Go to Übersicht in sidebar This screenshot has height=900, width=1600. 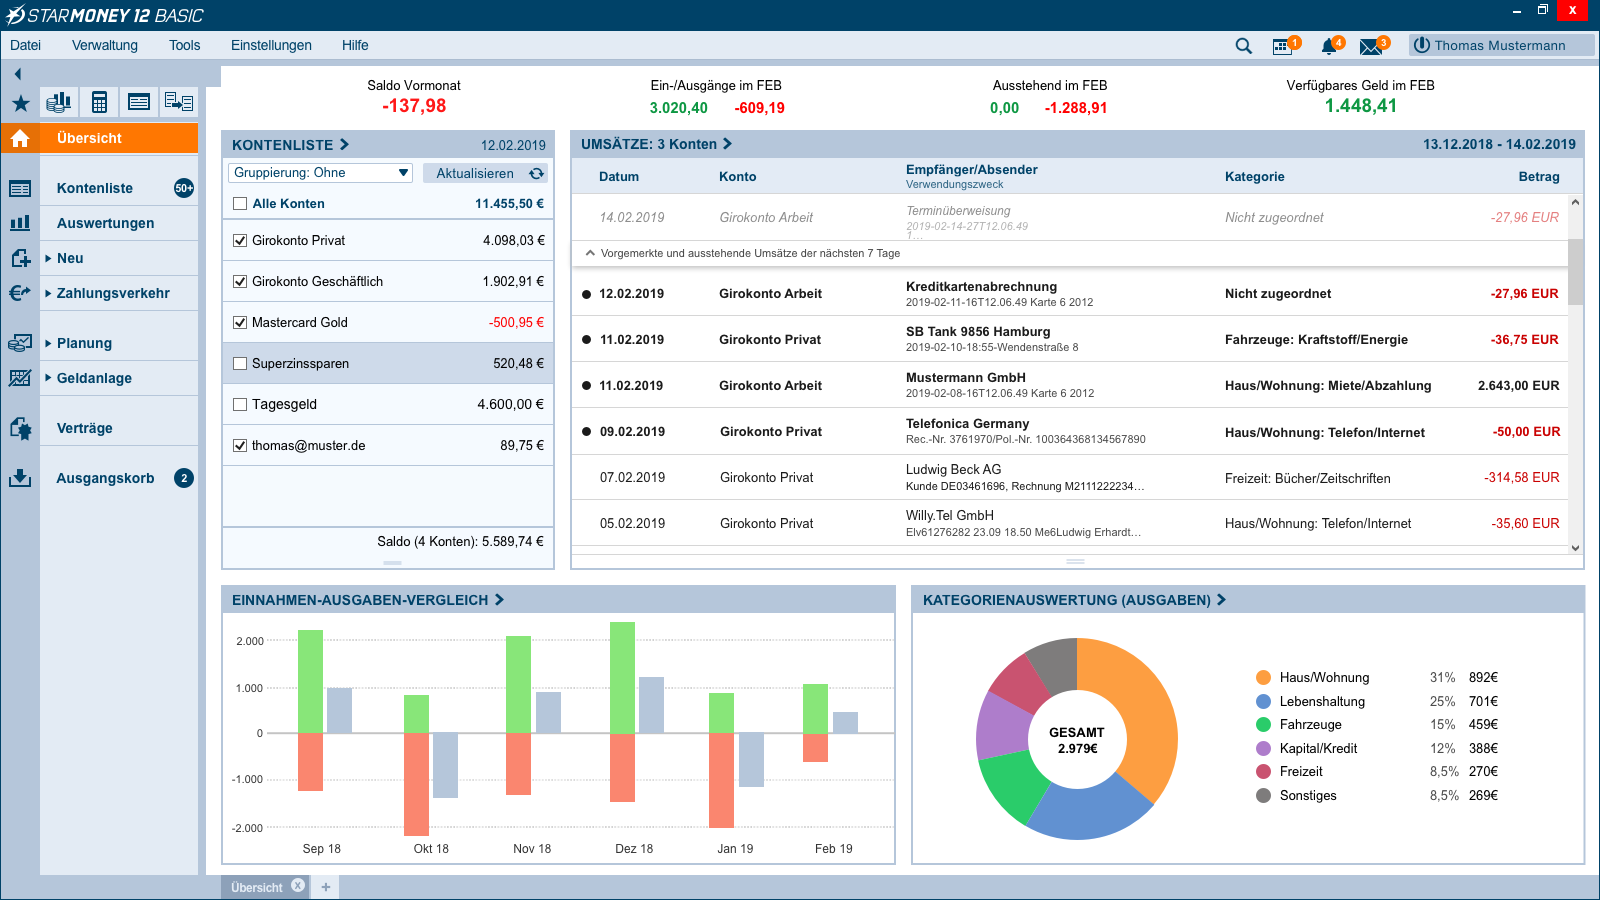pos(119,138)
